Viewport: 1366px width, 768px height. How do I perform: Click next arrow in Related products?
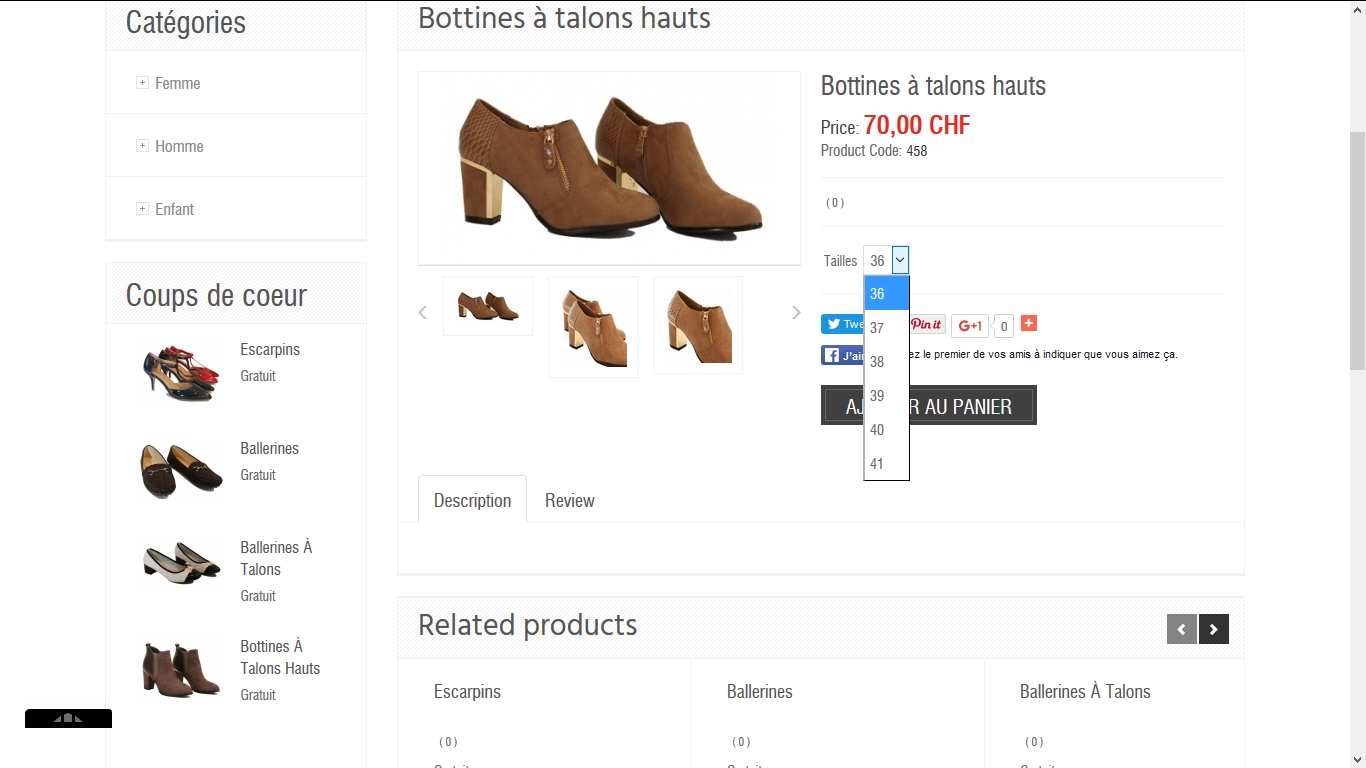point(1214,629)
